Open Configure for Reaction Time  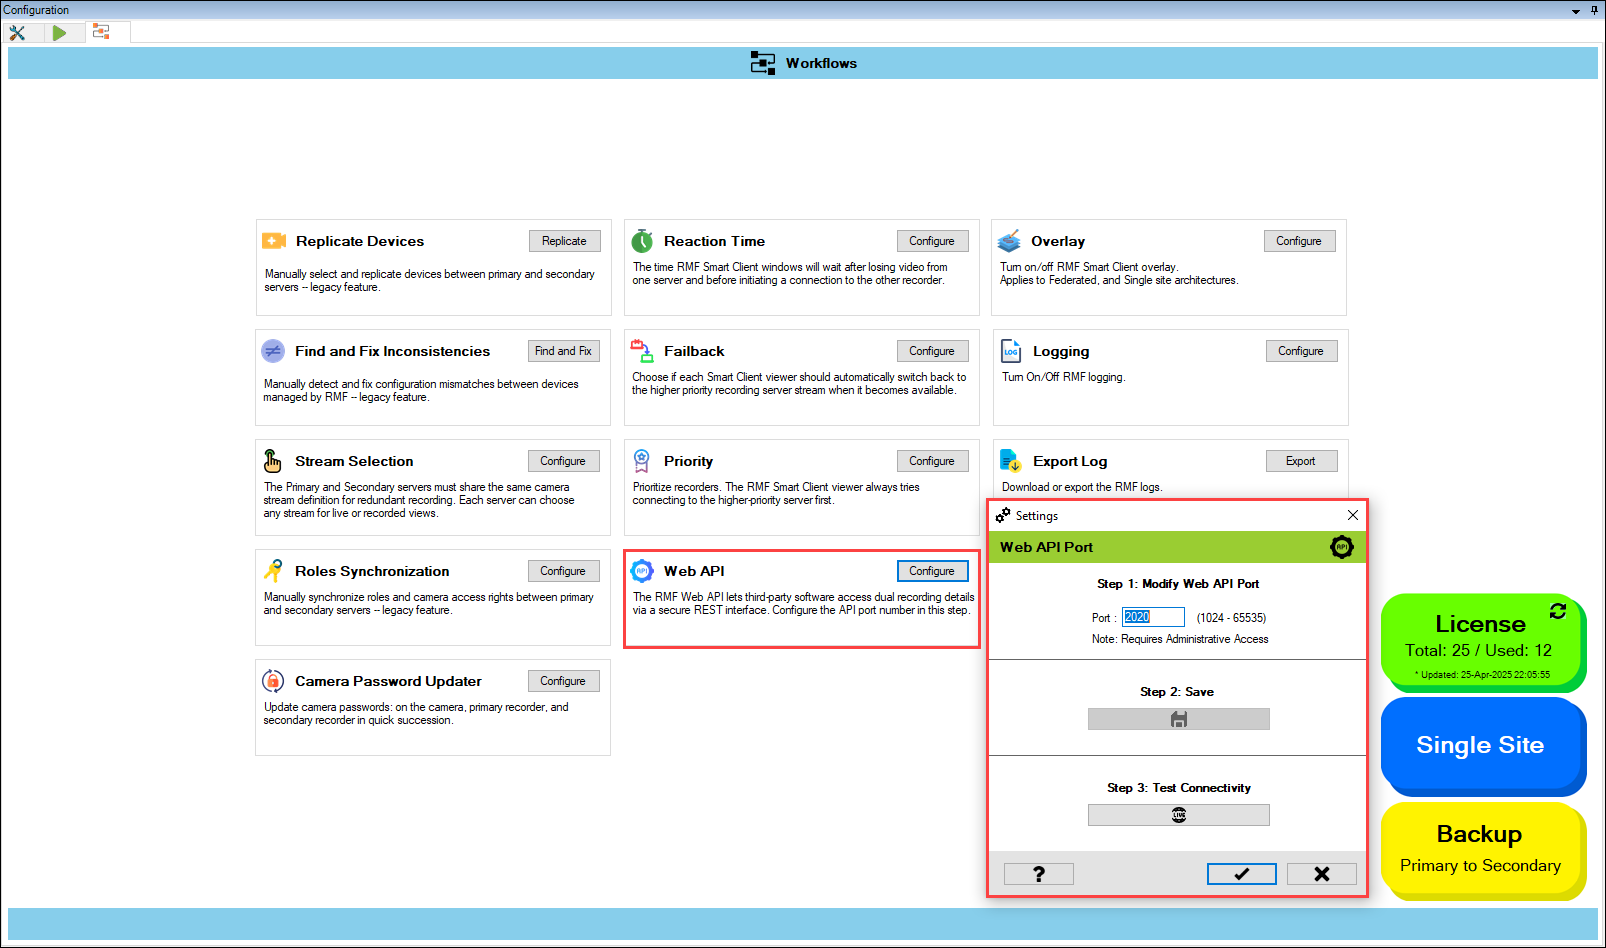pyautogui.click(x=931, y=241)
